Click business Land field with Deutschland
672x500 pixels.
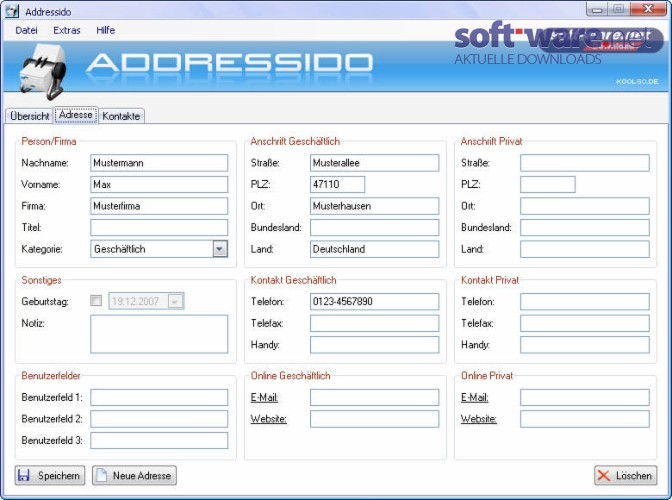point(375,249)
